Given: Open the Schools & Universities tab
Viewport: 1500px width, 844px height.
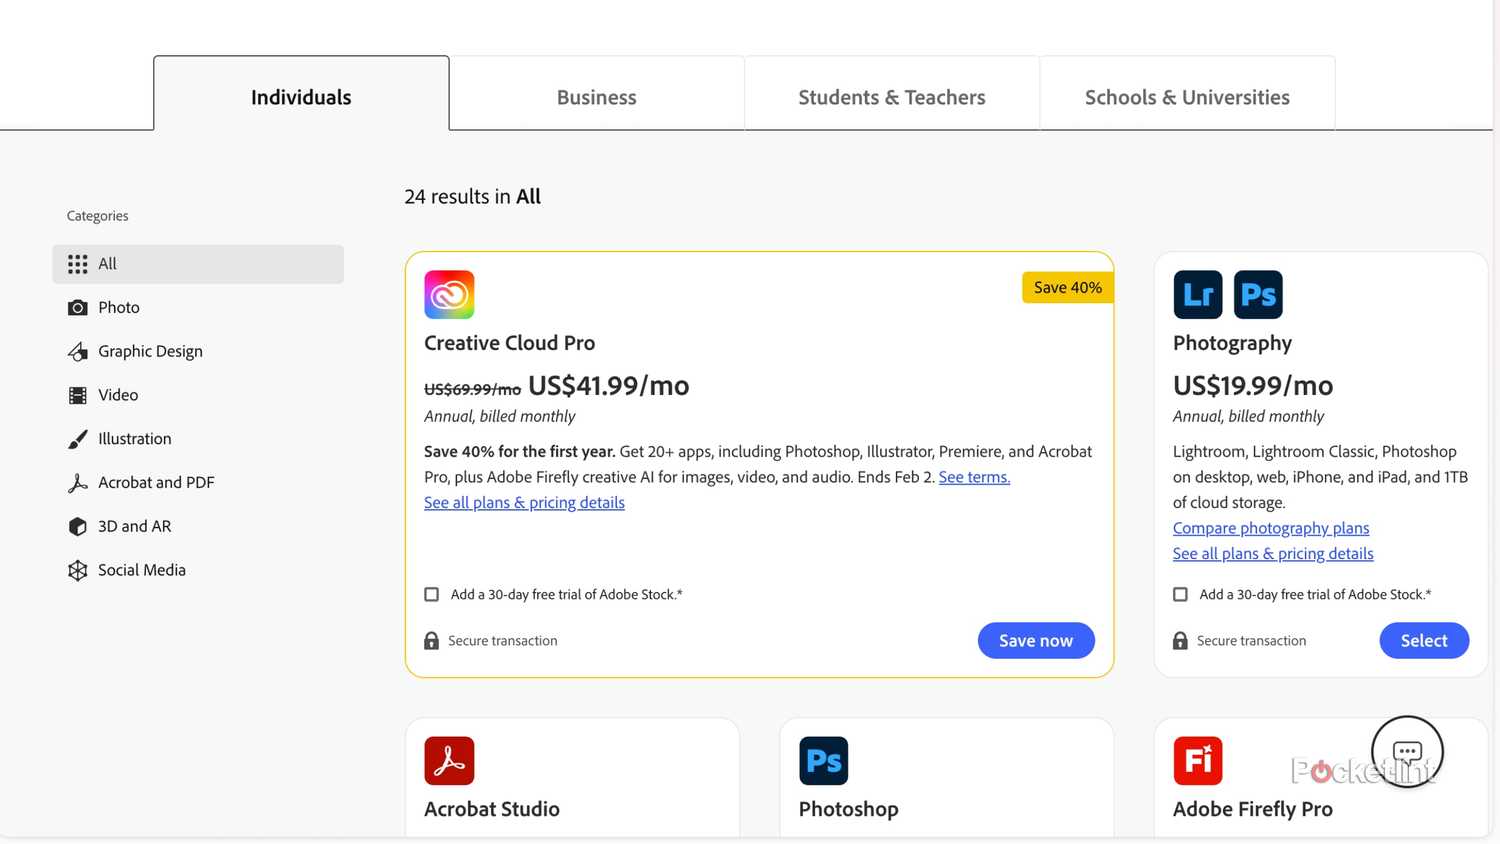Looking at the screenshot, I should [1187, 96].
